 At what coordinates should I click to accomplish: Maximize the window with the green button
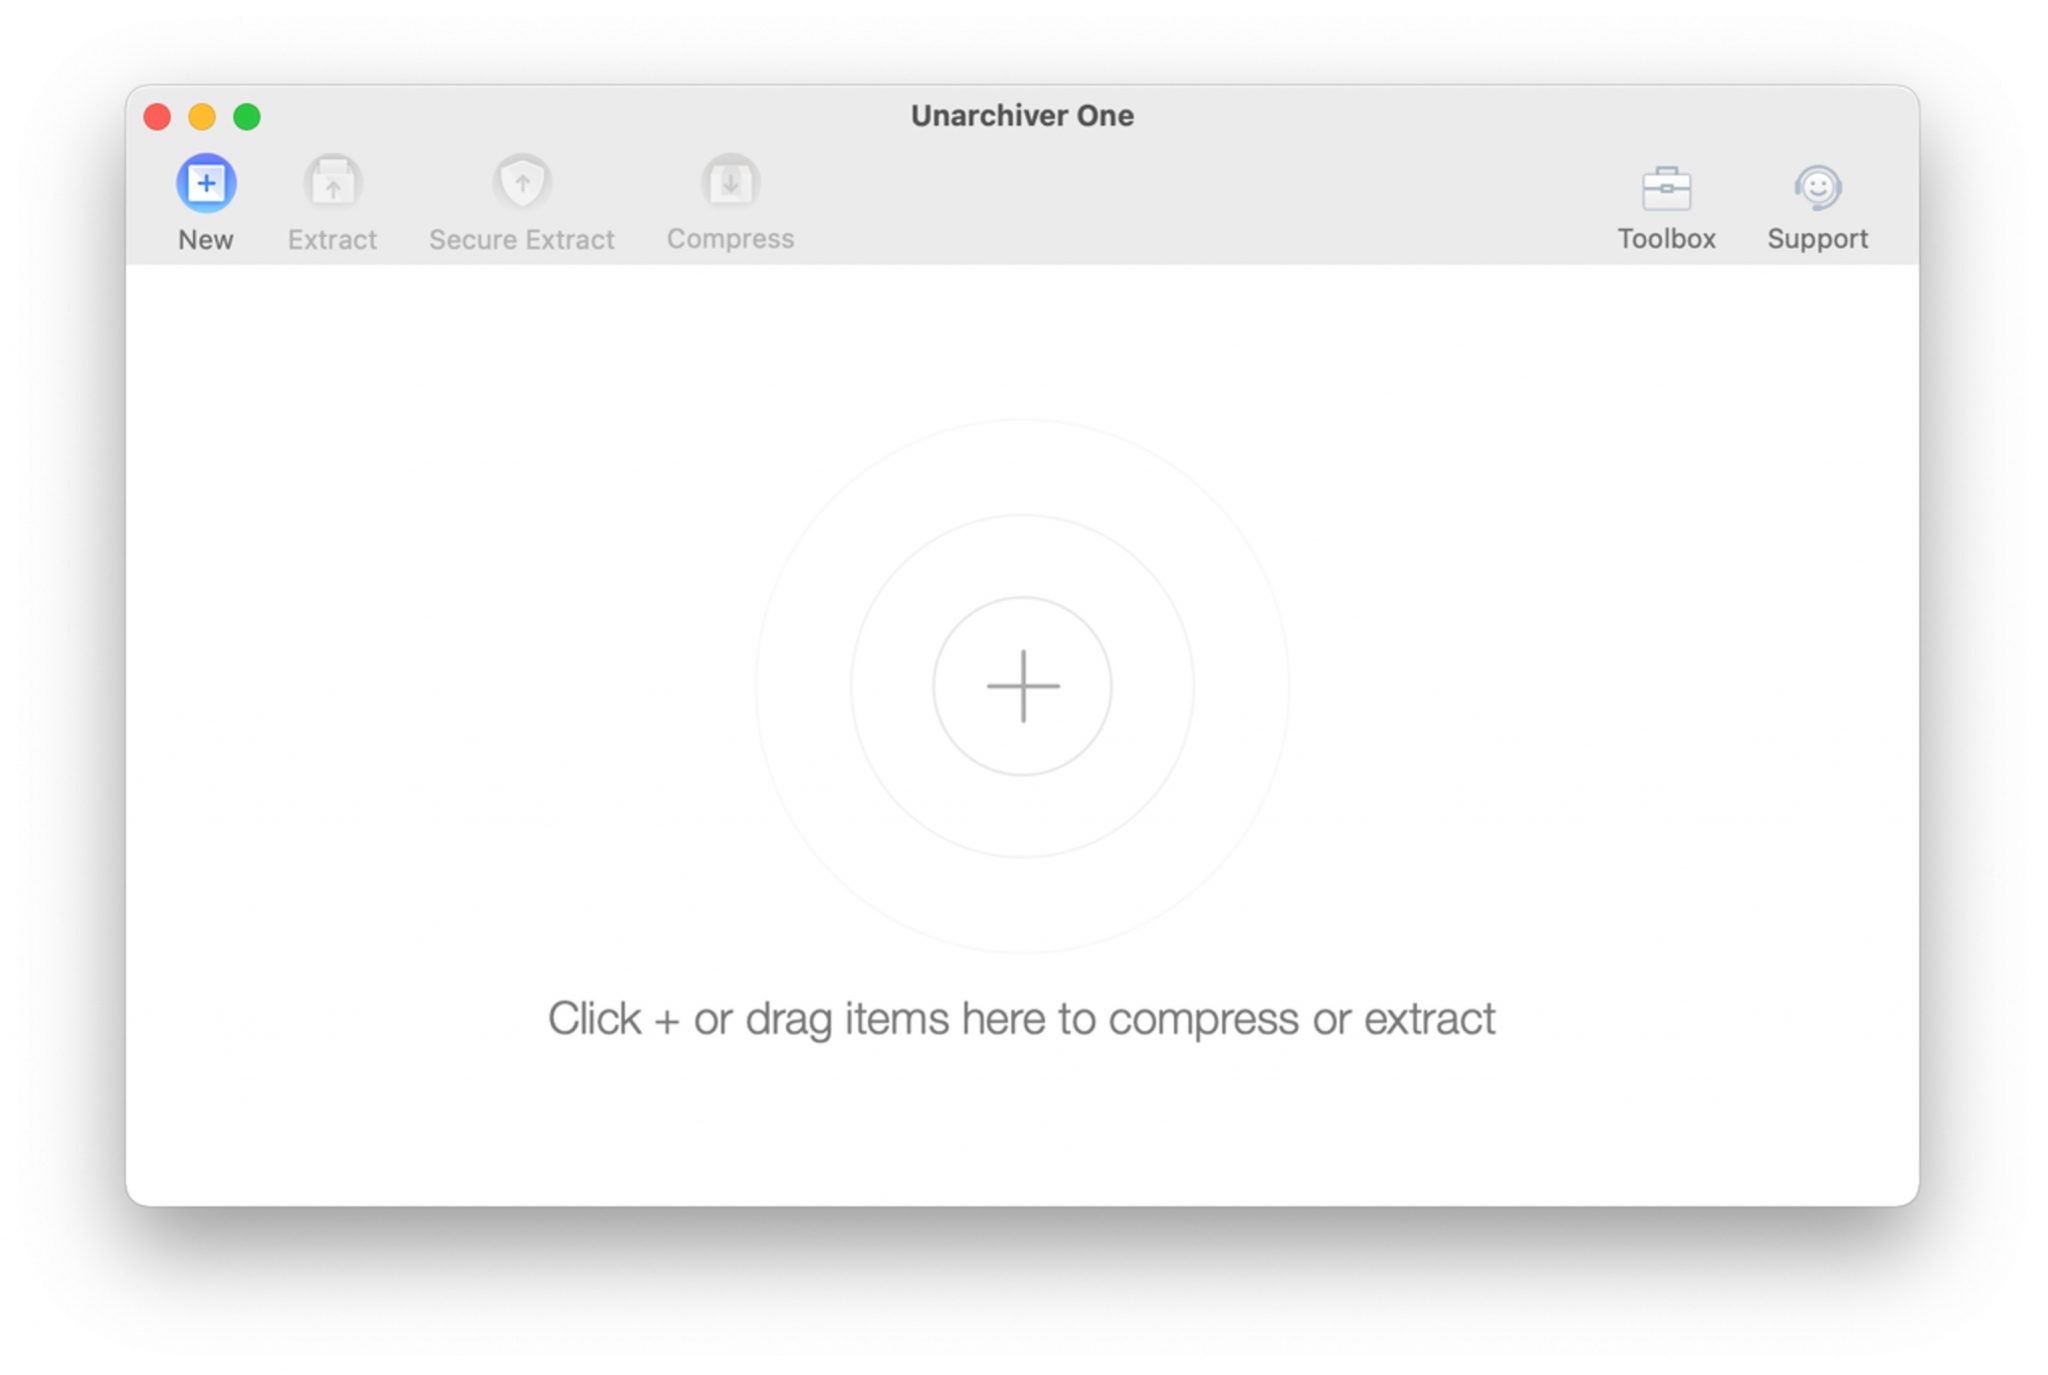tap(247, 117)
